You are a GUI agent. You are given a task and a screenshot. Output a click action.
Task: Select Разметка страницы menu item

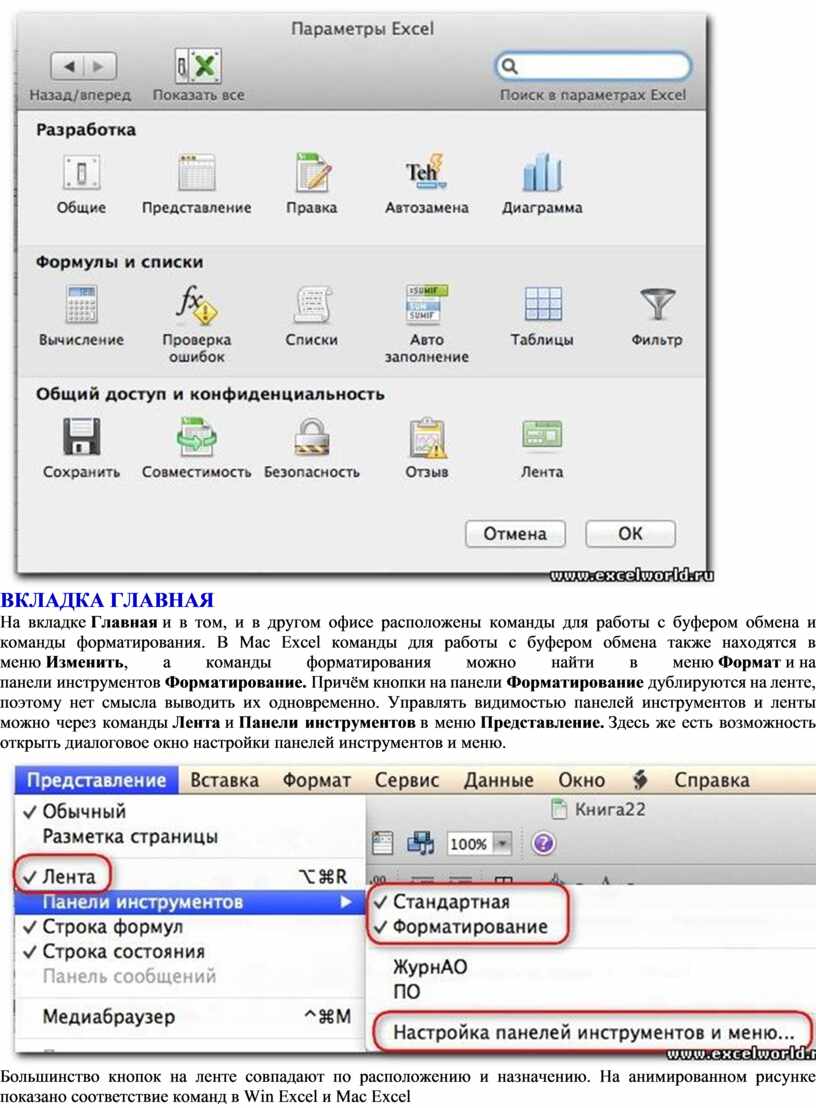(189, 837)
